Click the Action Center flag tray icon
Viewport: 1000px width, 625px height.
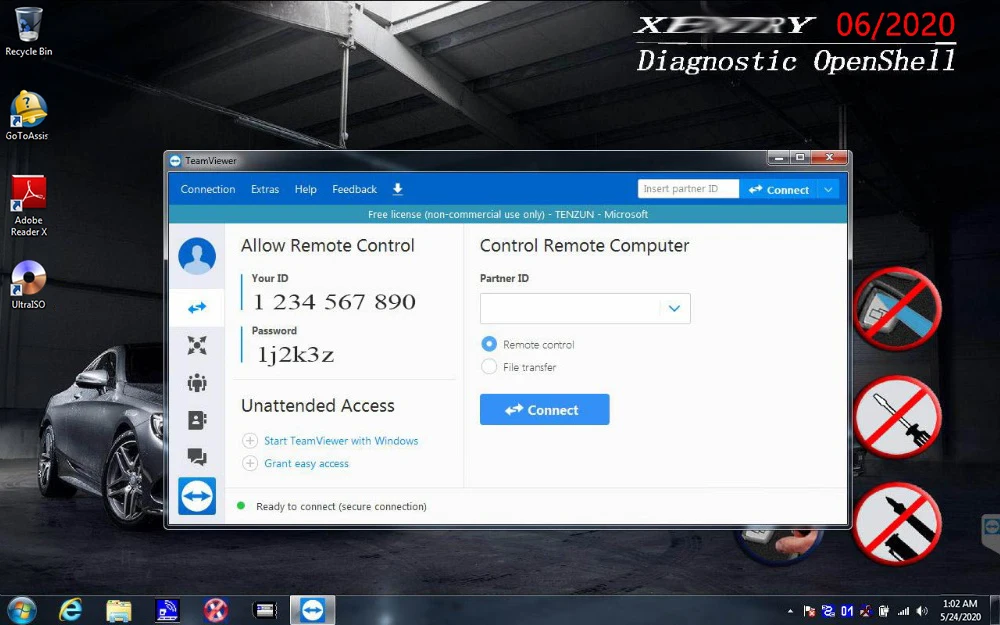[809, 611]
